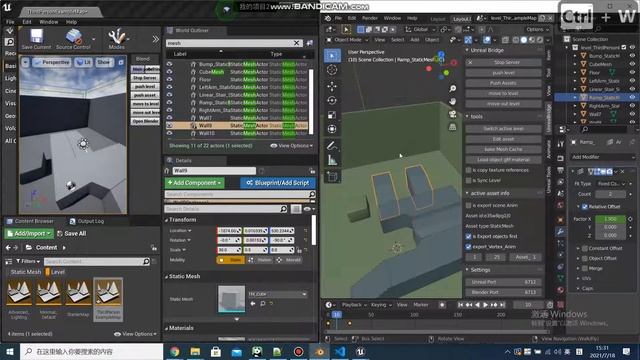Toggle Relative Offset checkbox in Array modifier
Viewport: 640px width, 360px height.
pyautogui.click(x=585, y=207)
